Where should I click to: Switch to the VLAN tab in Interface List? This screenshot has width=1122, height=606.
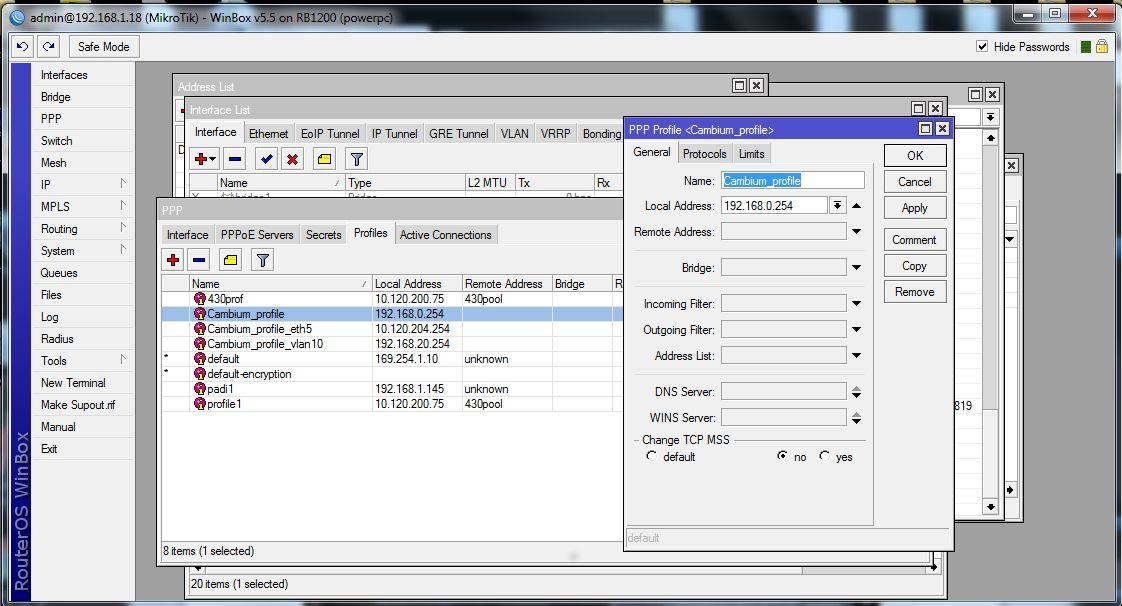point(514,134)
